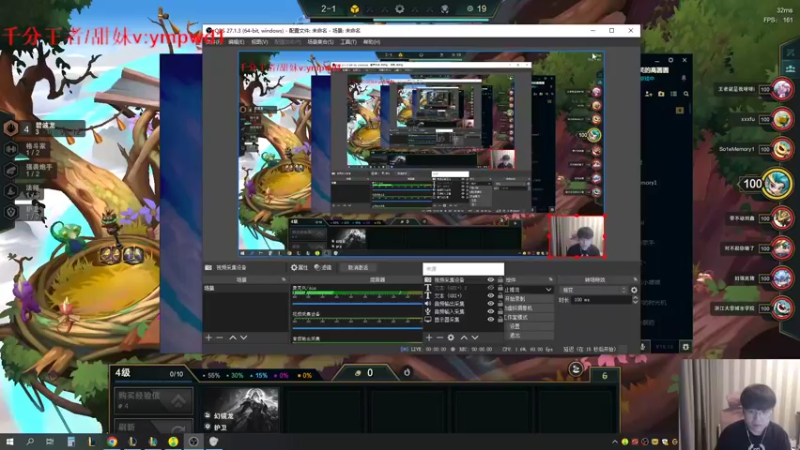Click the 强袭炮手 trait in game sidebar
The width and height of the screenshot is (800, 450).
29,170
